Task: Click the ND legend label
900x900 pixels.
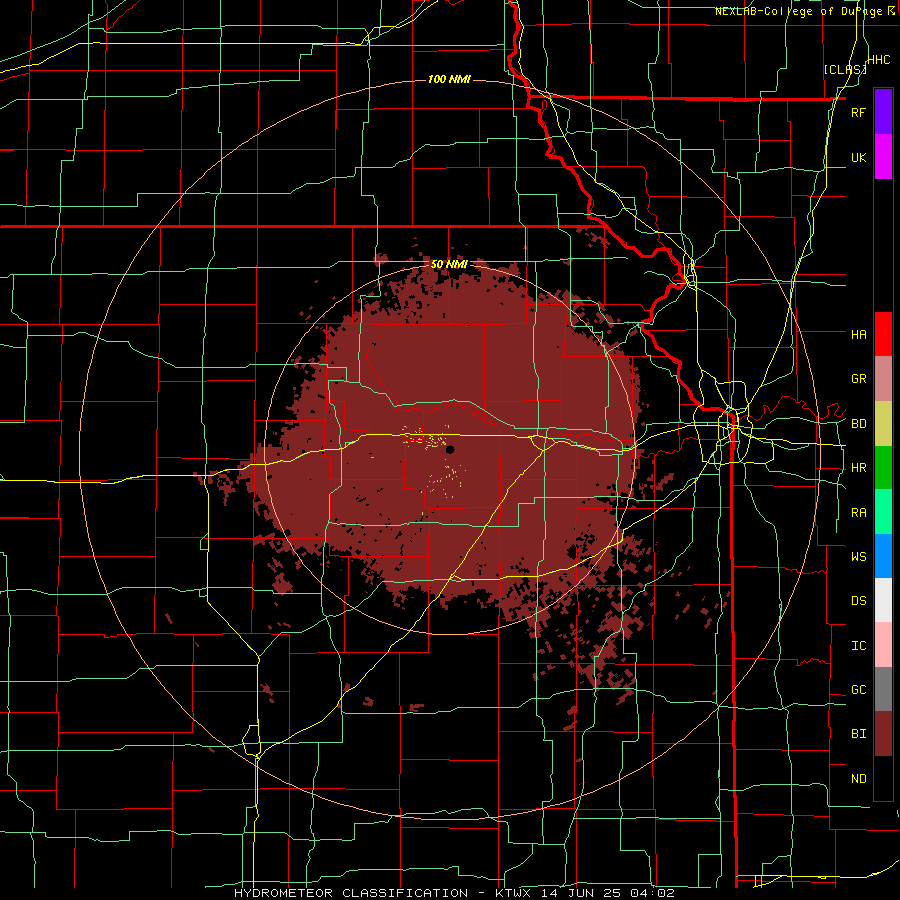Action: pyautogui.click(x=858, y=779)
